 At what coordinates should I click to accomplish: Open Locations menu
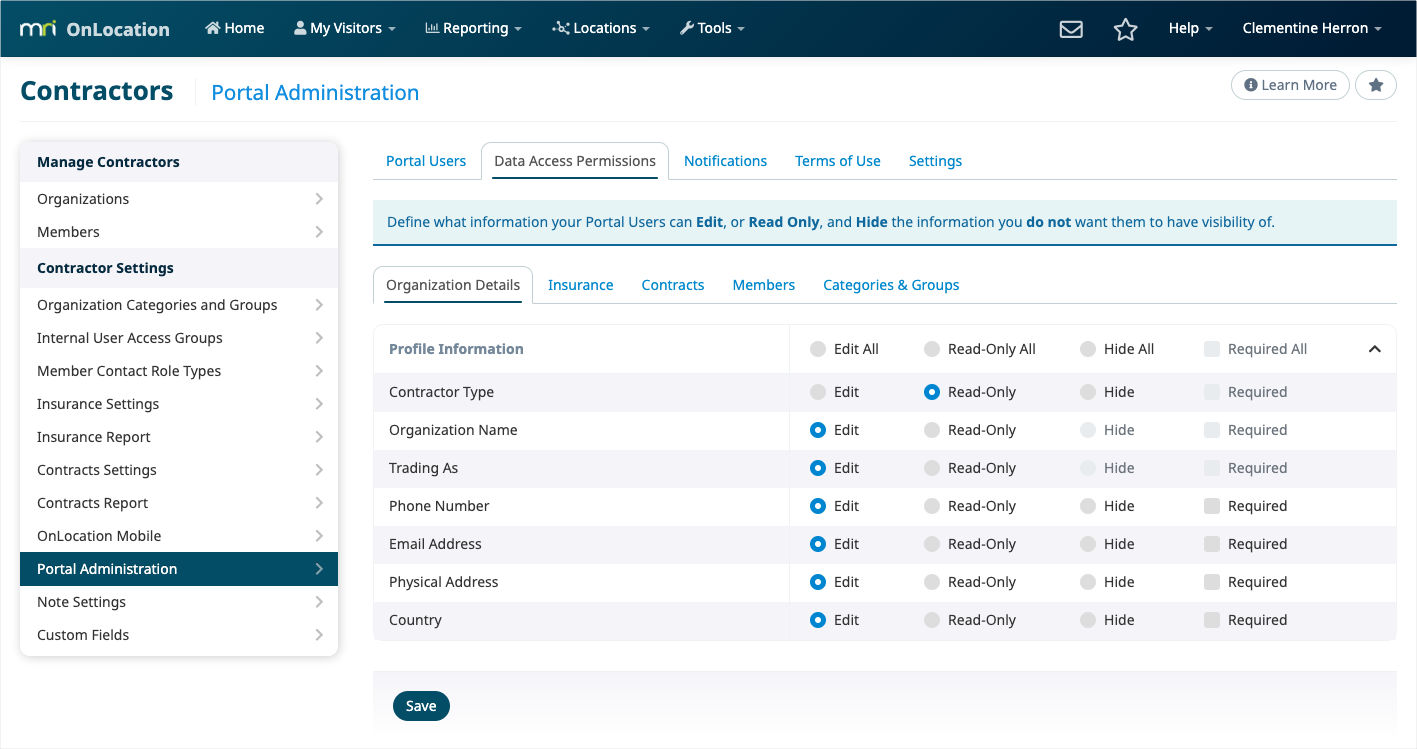[601, 28]
